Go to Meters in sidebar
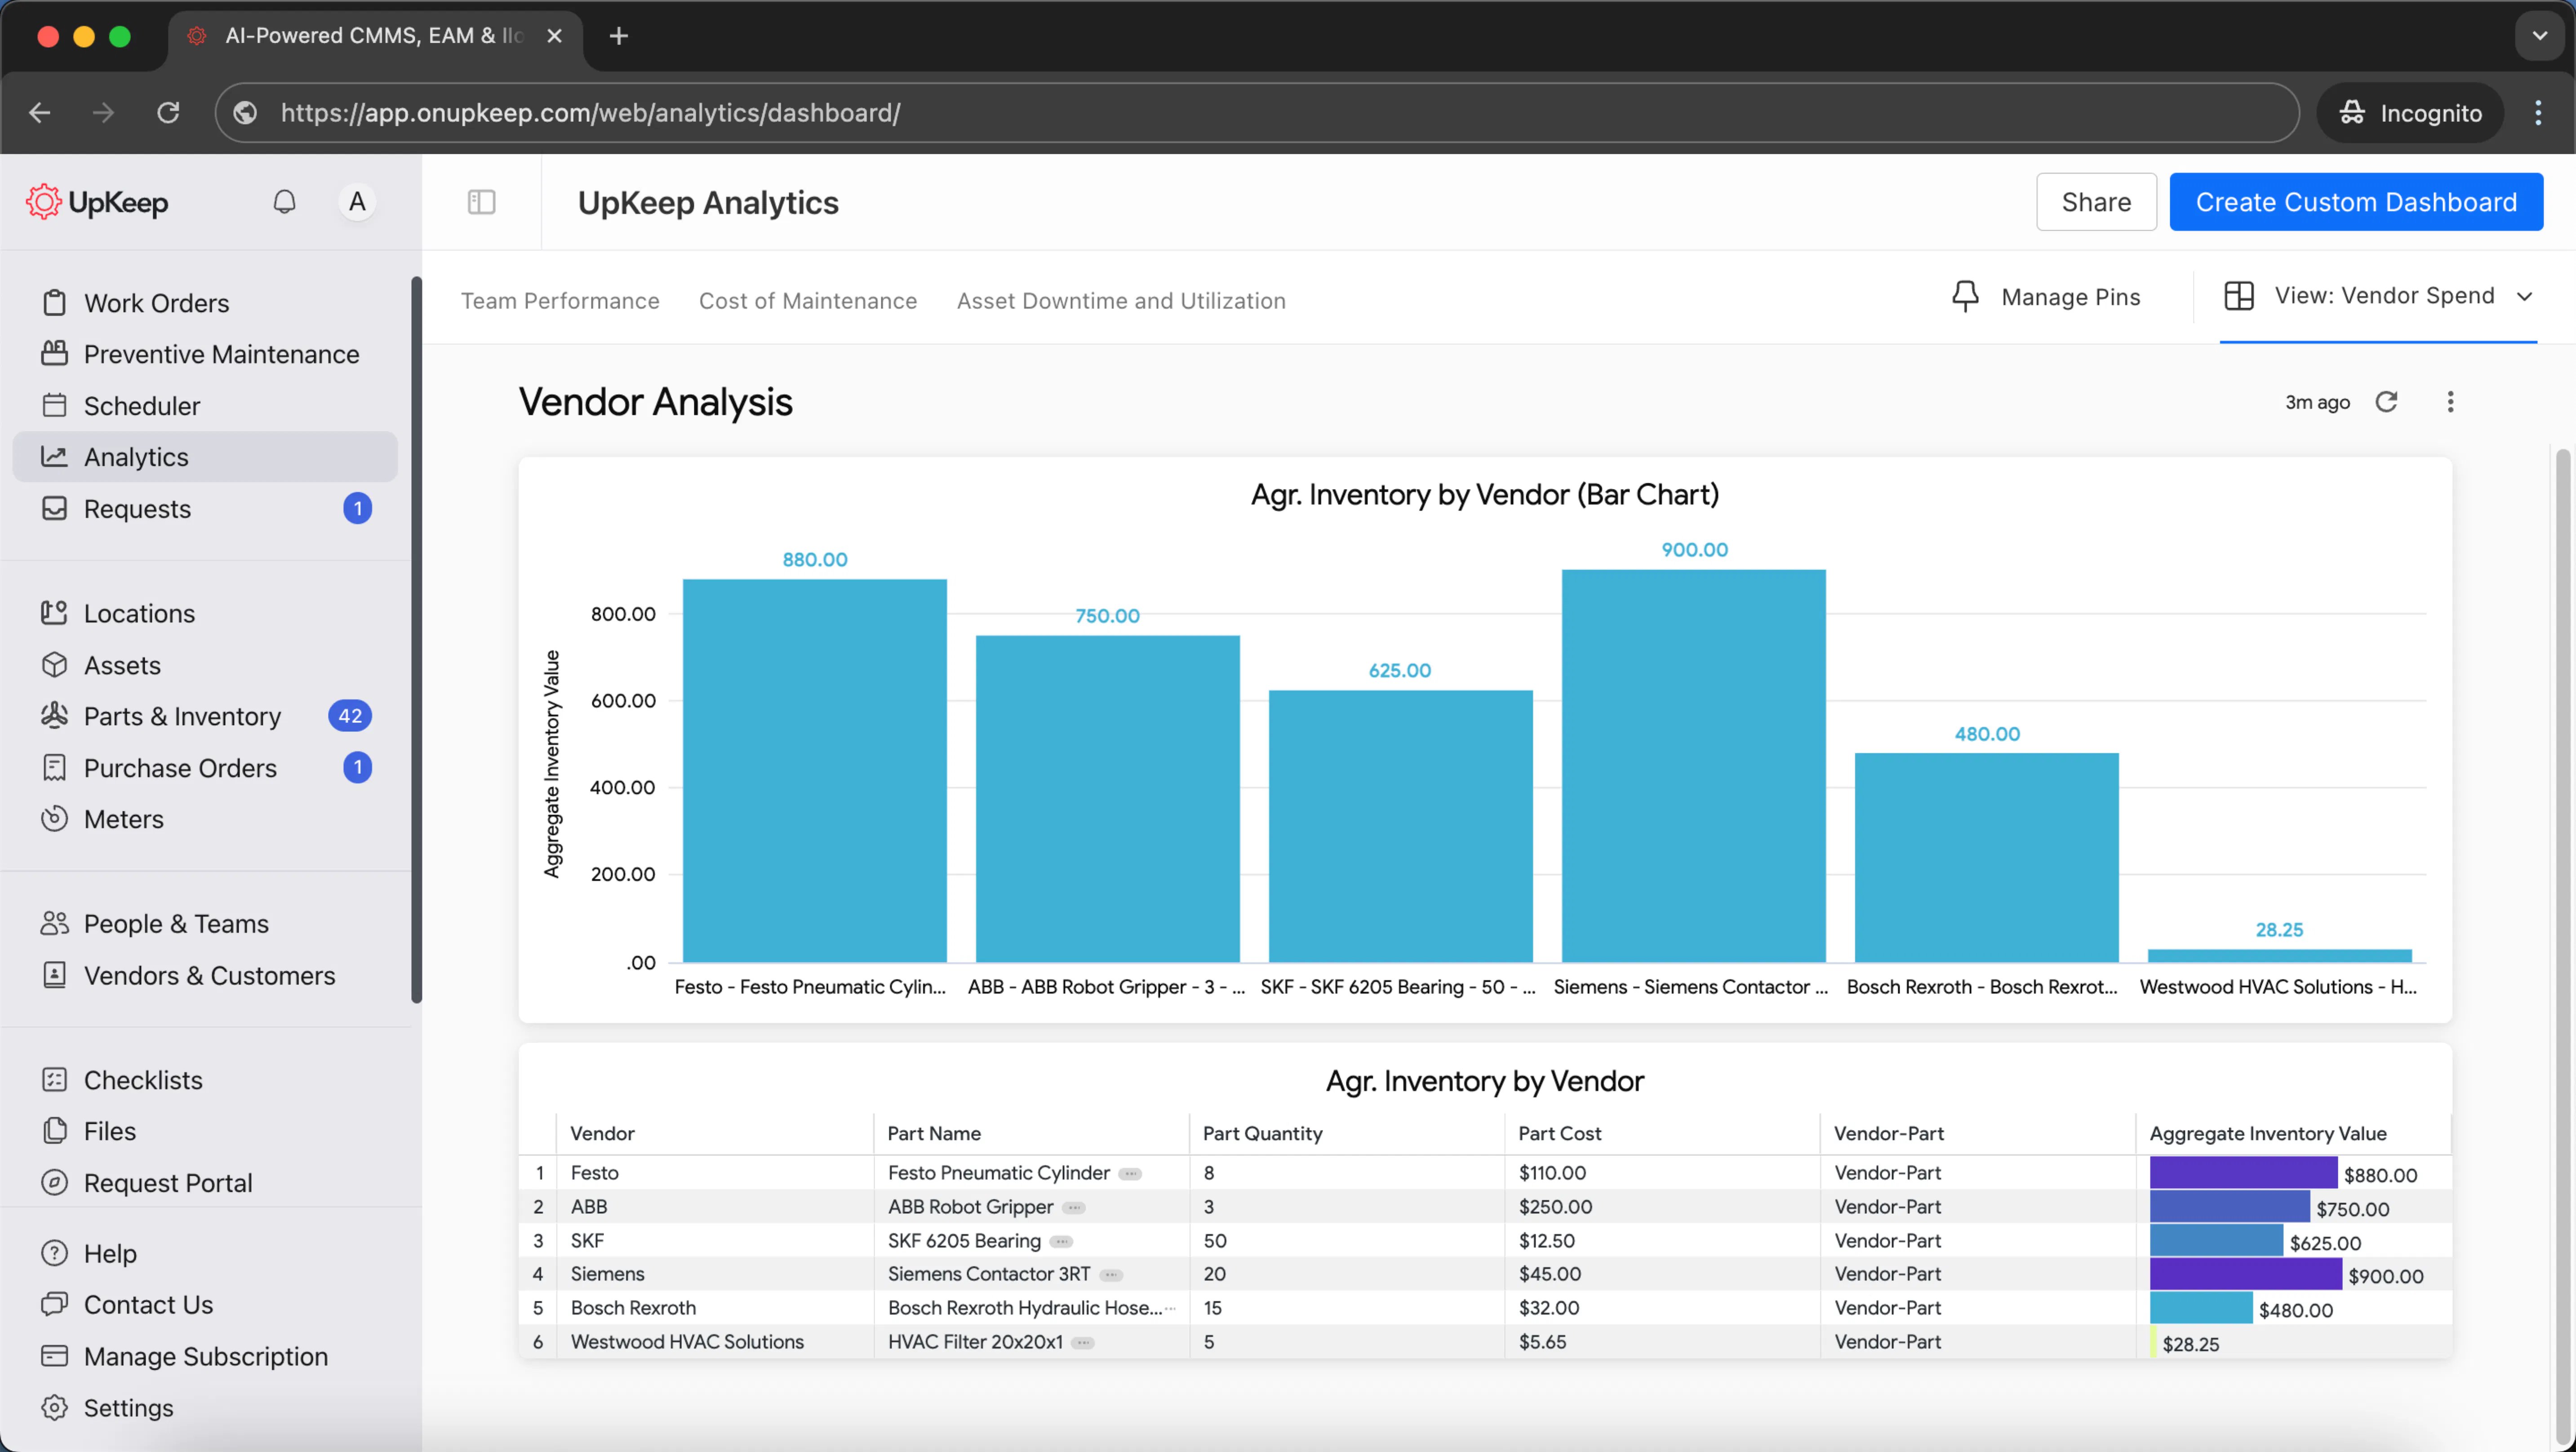The width and height of the screenshot is (2576, 1452). (x=123, y=819)
